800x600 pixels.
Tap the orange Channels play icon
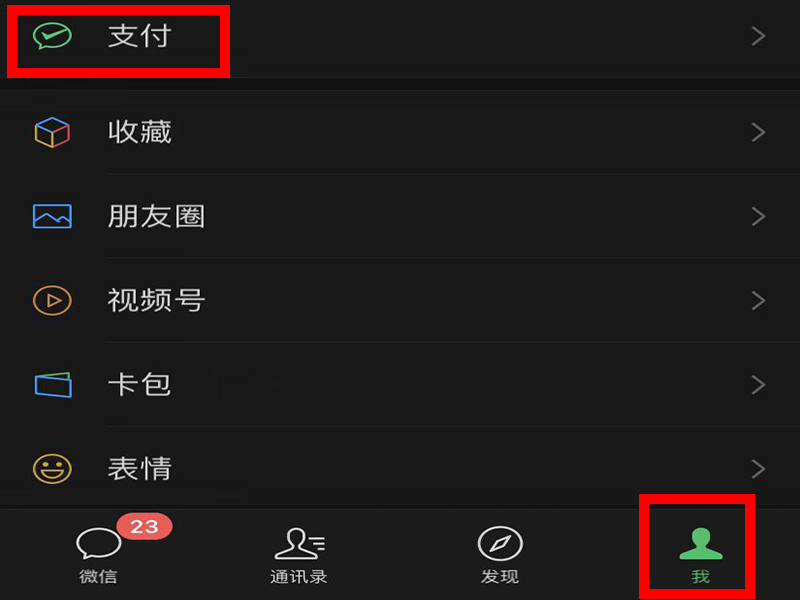52,300
